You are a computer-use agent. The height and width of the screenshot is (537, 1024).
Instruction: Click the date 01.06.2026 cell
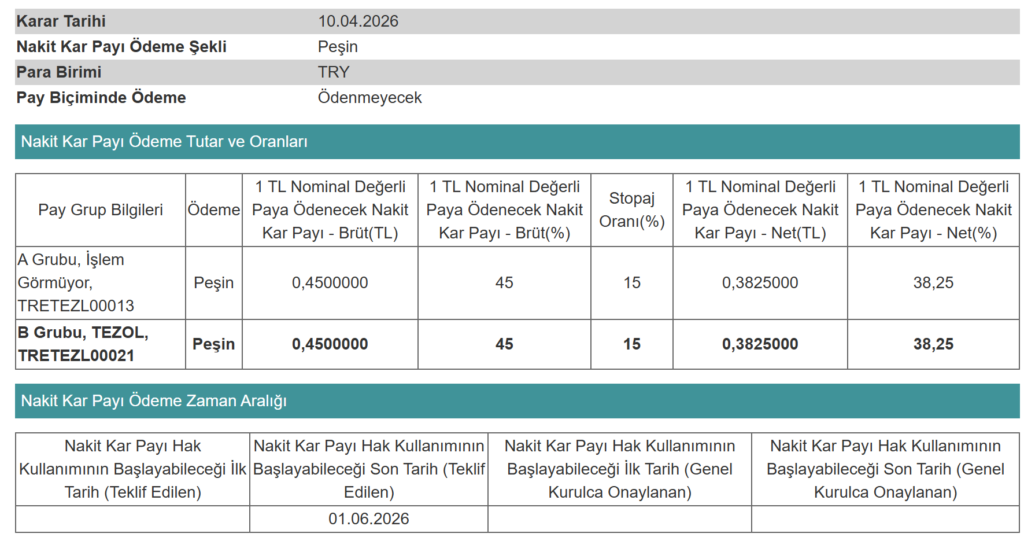click(x=368, y=519)
